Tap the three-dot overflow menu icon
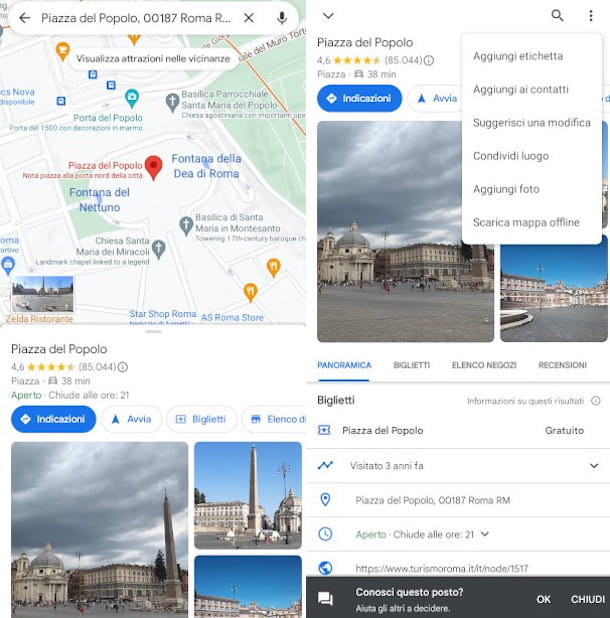Screen dimensions: 610x618 coord(591,16)
